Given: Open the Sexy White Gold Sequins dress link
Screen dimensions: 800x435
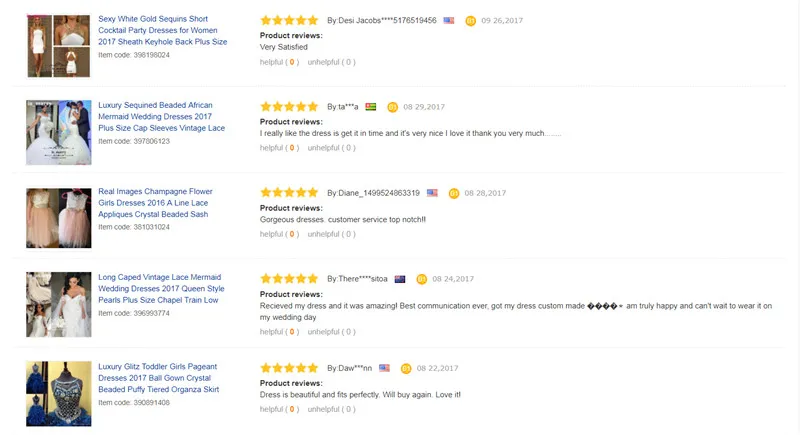Looking at the screenshot, I should [162, 30].
